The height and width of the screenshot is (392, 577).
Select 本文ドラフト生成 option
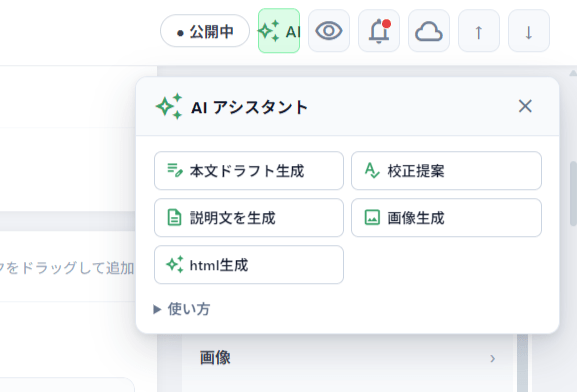tap(249, 171)
